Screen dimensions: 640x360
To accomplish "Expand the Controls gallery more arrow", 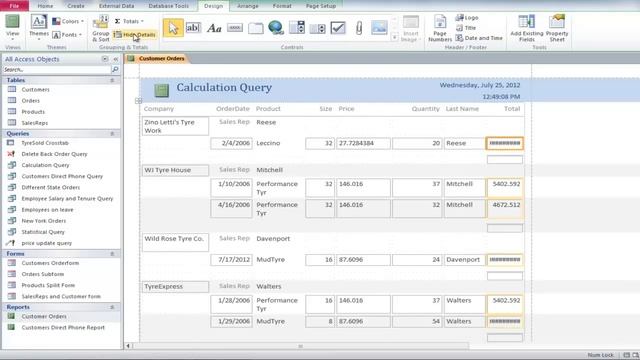I will pyautogui.click(x=395, y=38).
